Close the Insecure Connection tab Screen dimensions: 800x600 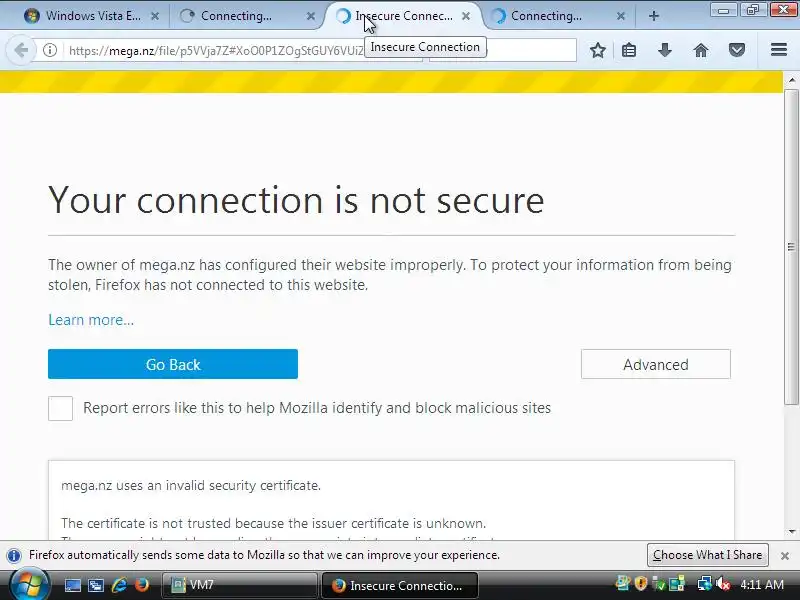coord(466,16)
